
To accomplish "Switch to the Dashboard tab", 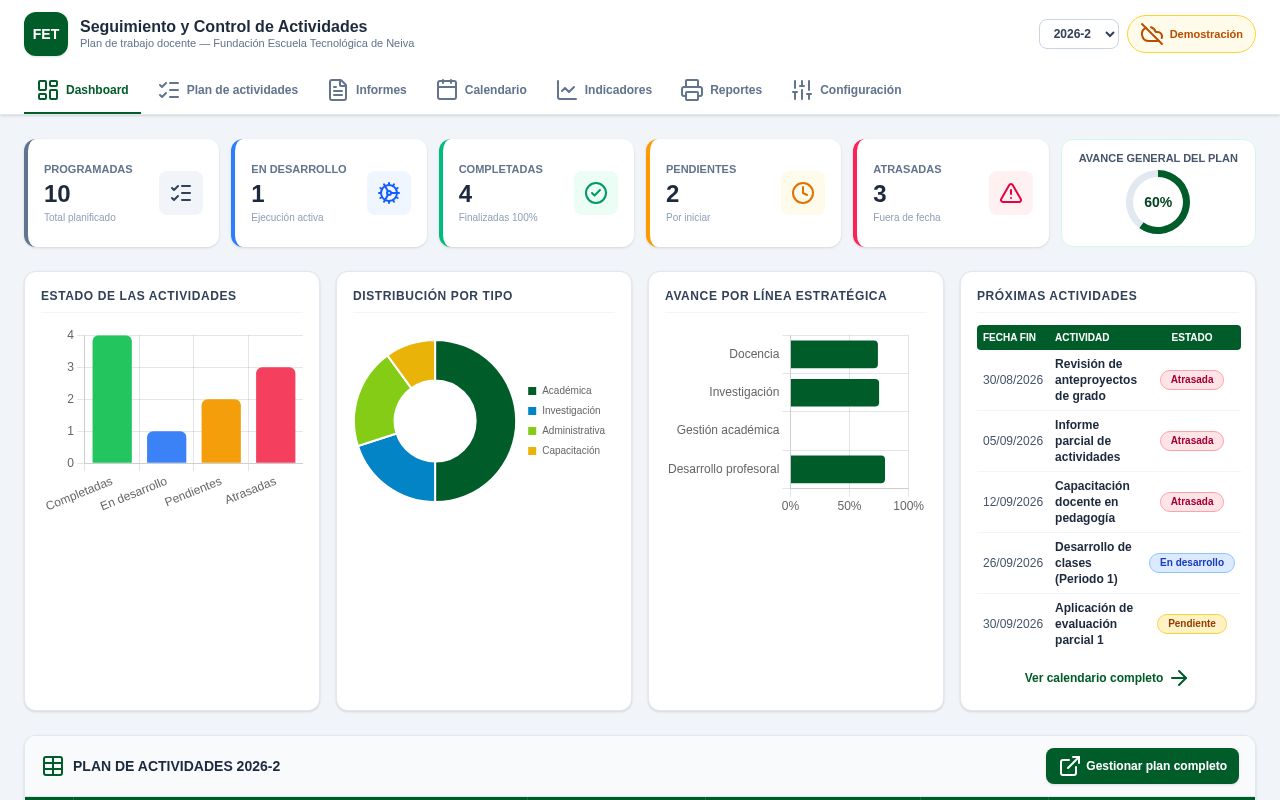I will click(83, 90).
